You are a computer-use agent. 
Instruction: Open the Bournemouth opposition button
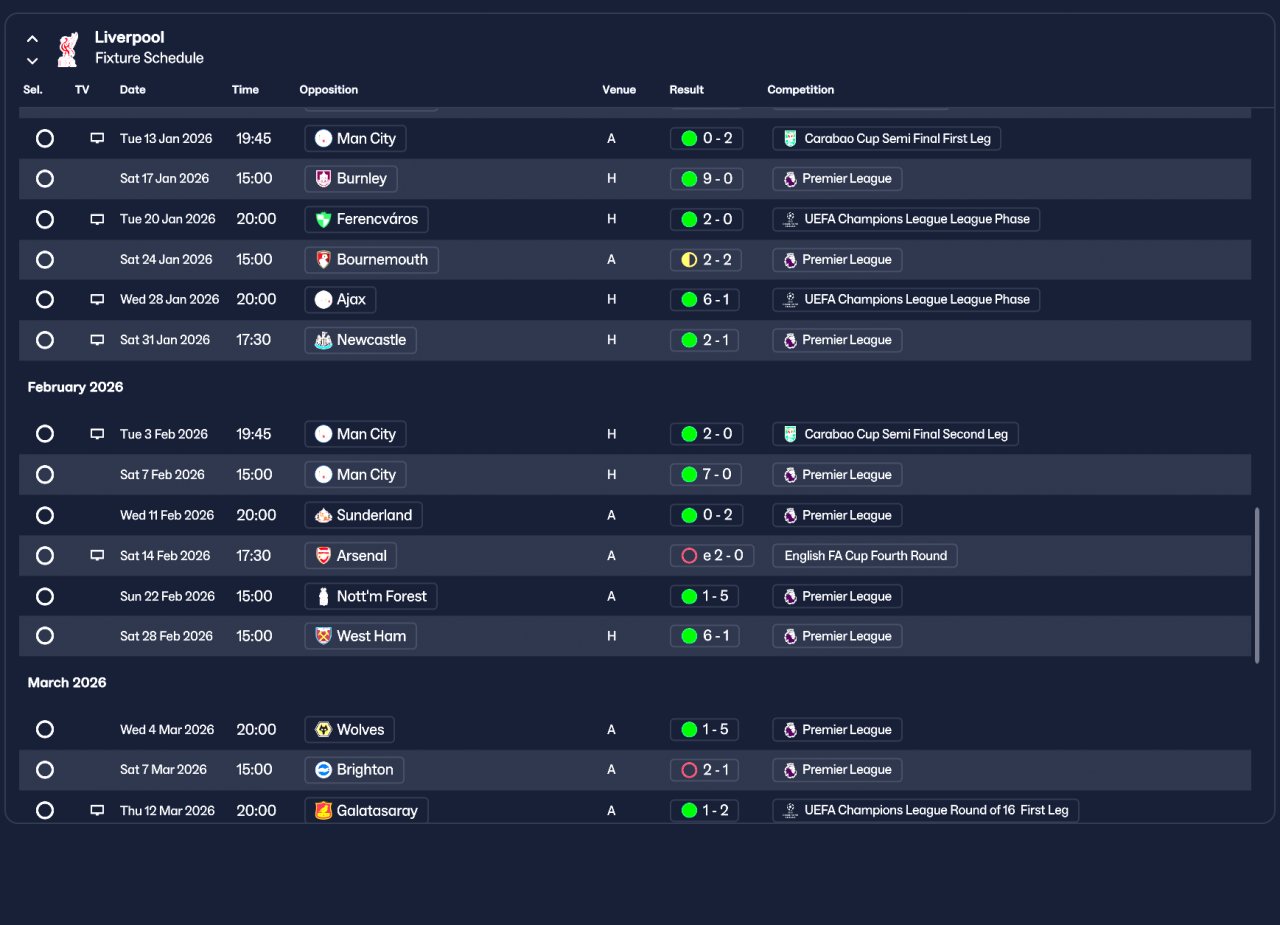click(371, 259)
